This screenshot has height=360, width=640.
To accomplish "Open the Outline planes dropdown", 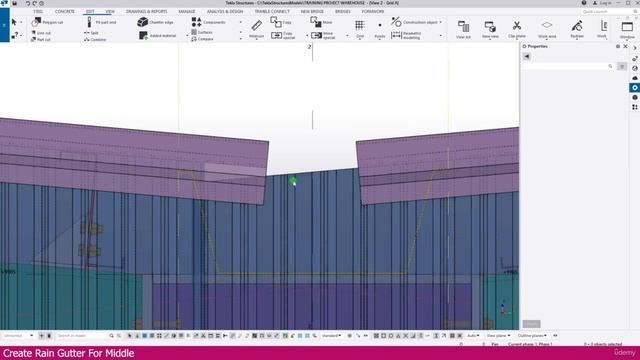I will click(x=532, y=336).
